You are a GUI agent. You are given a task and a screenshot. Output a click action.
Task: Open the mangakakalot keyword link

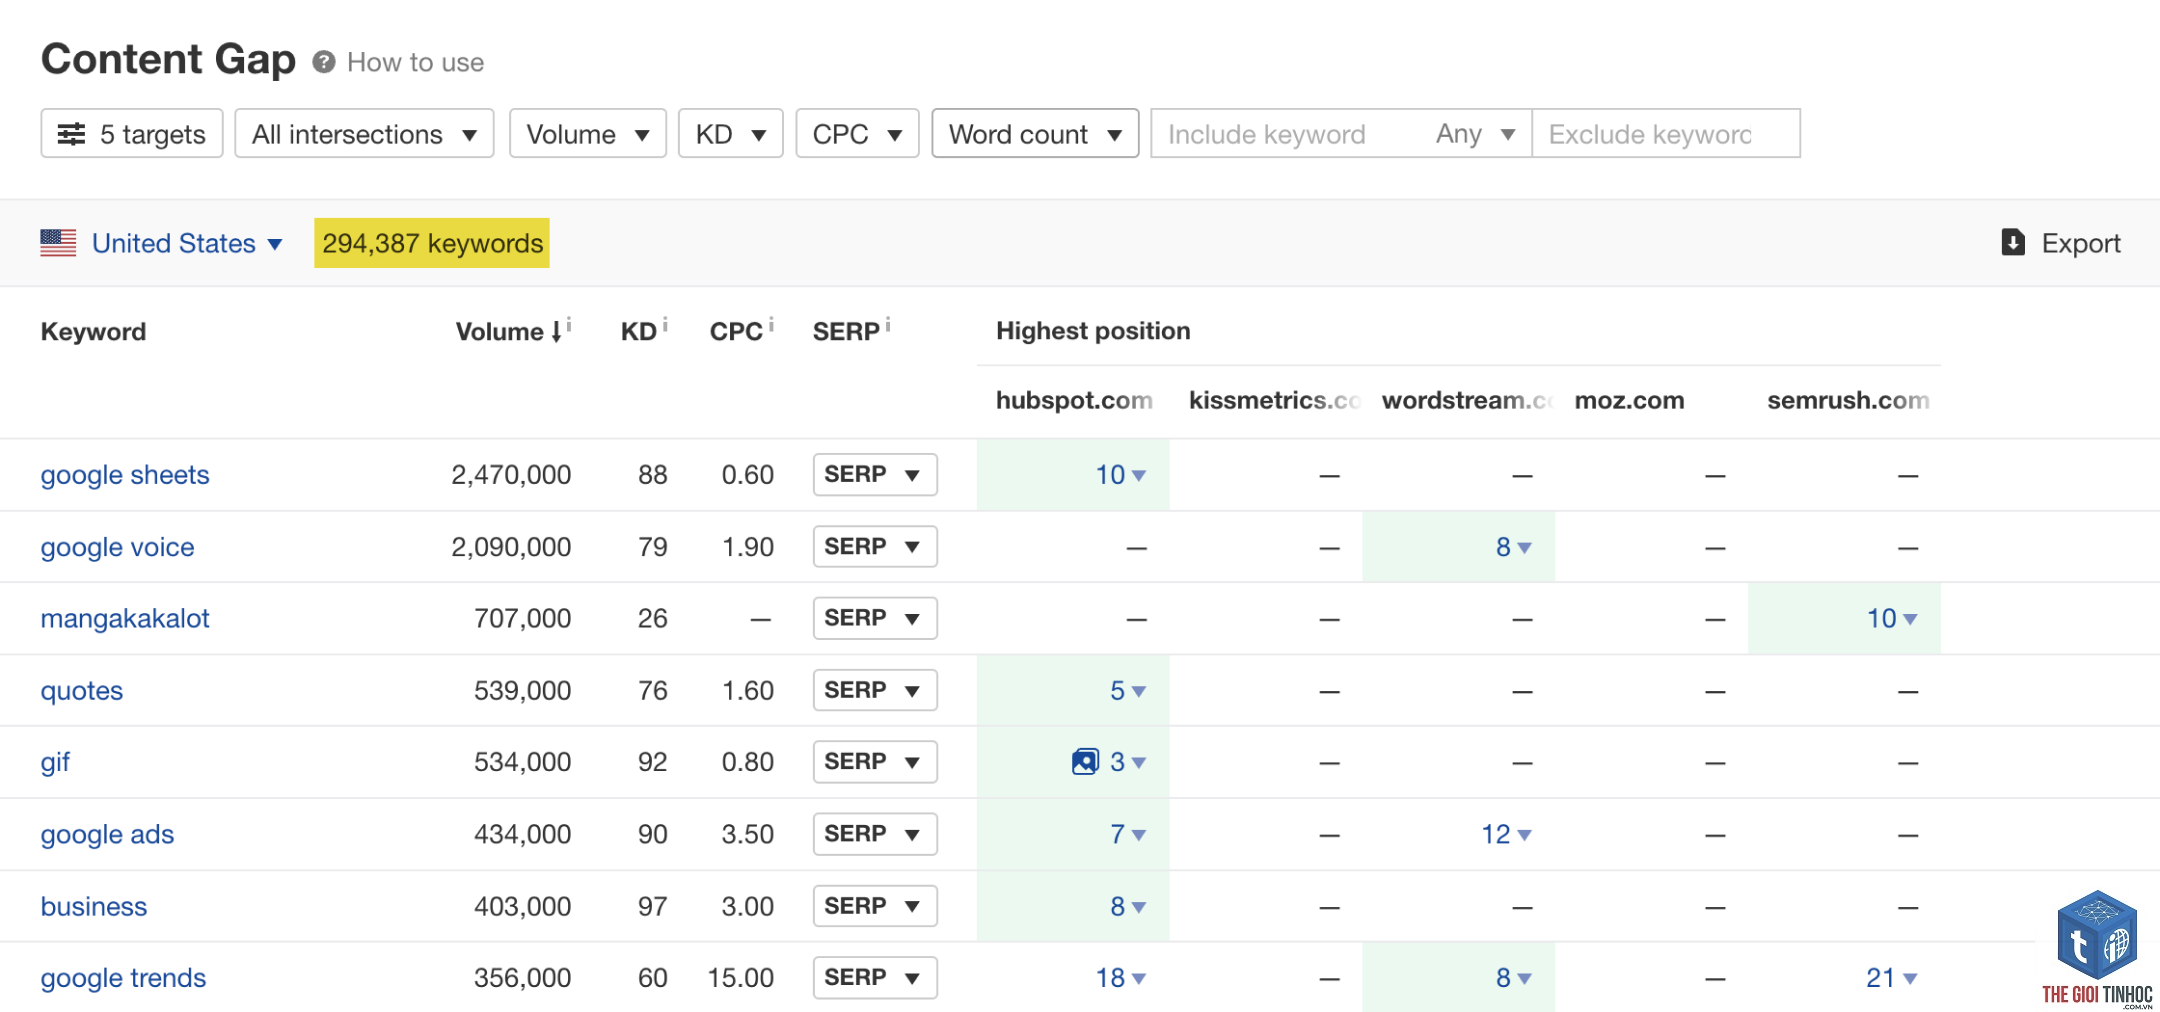tap(125, 618)
